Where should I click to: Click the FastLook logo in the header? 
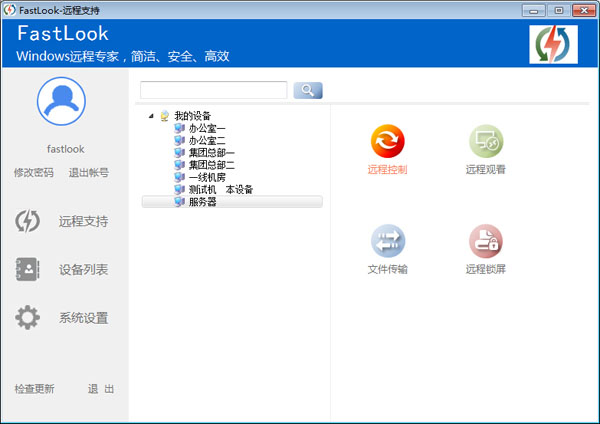point(553,44)
